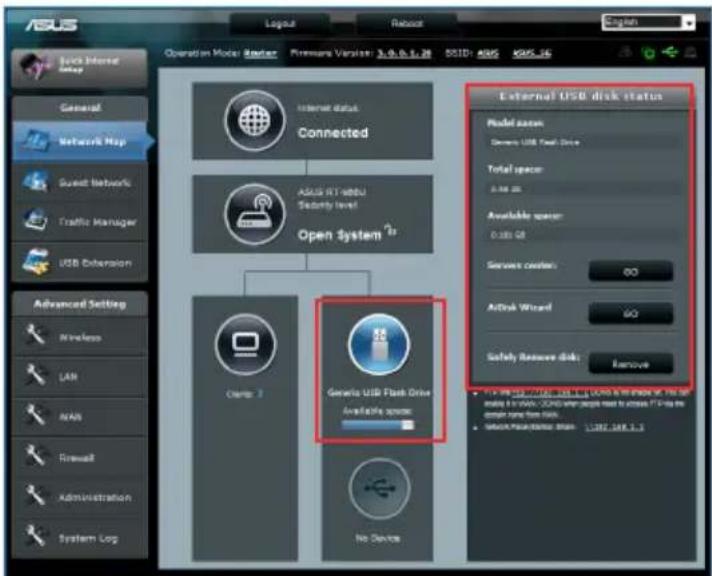Click GO button for Servers center

coord(631,271)
